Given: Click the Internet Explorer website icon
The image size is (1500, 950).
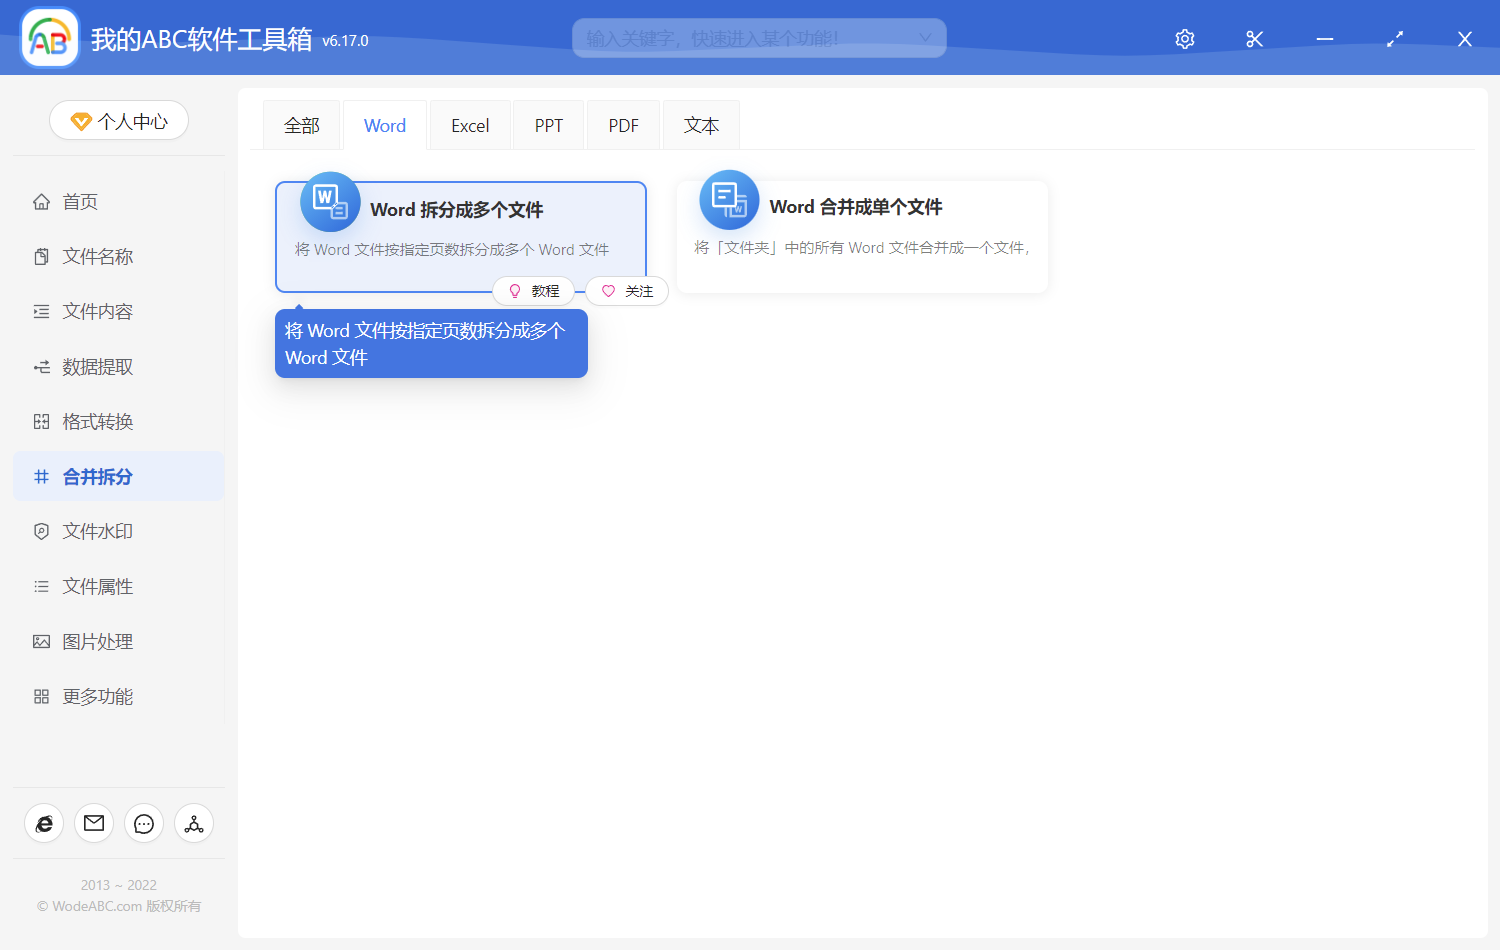Looking at the screenshot, I should pos(43,823).
